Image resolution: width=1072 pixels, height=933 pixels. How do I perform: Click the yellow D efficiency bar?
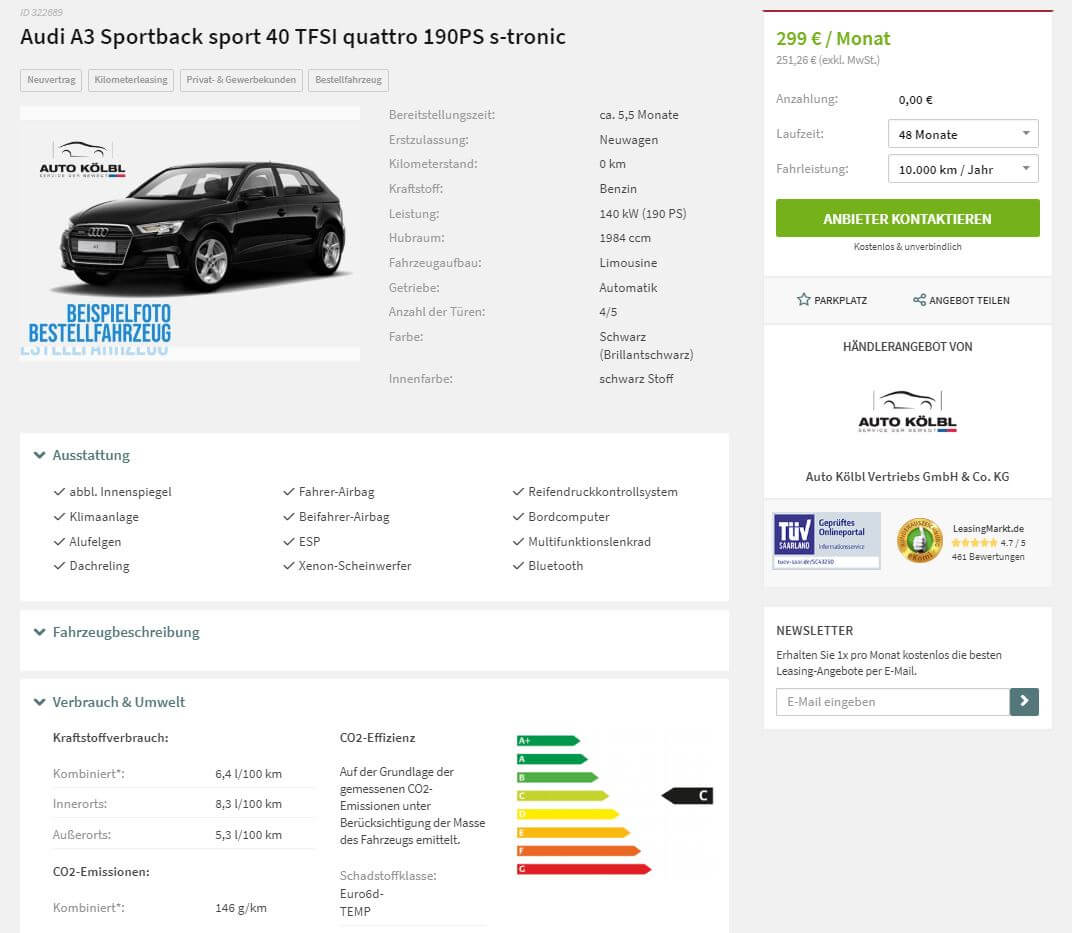coord(567,813)
